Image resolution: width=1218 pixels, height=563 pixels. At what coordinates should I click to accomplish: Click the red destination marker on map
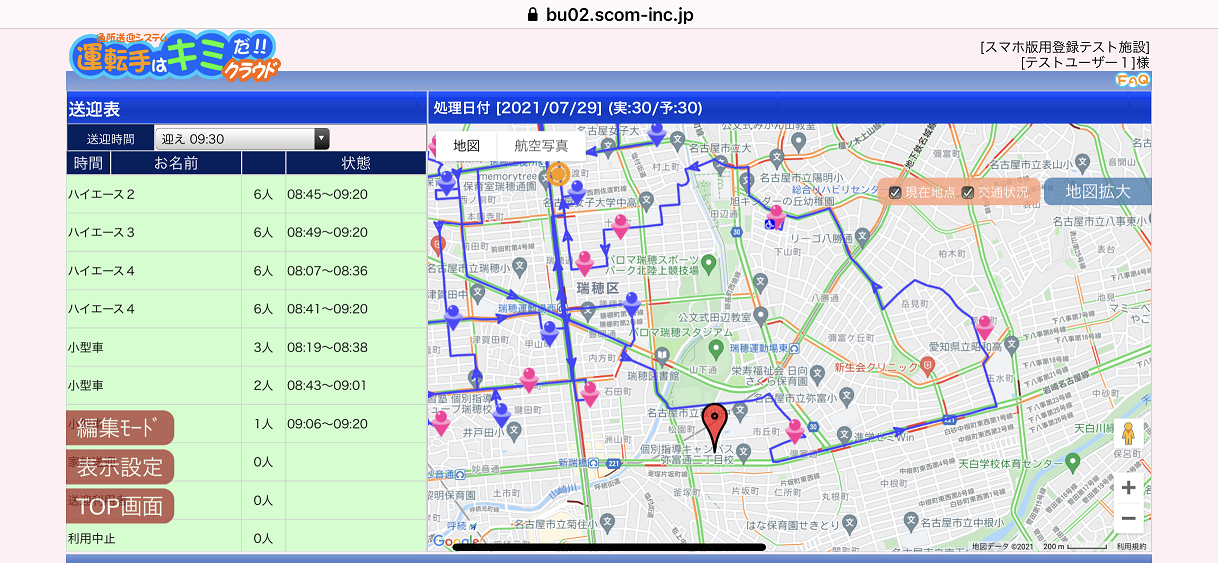[x=713, y=426]
